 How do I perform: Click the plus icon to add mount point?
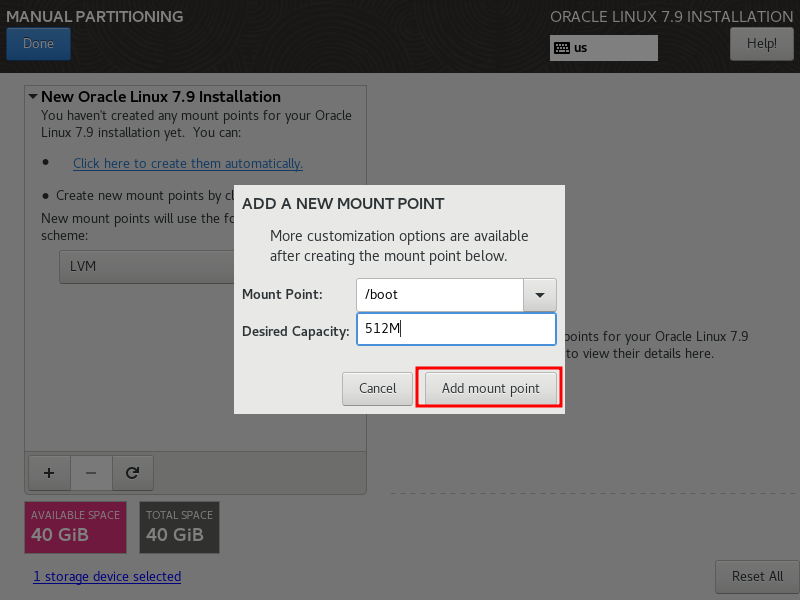(49, 473)
